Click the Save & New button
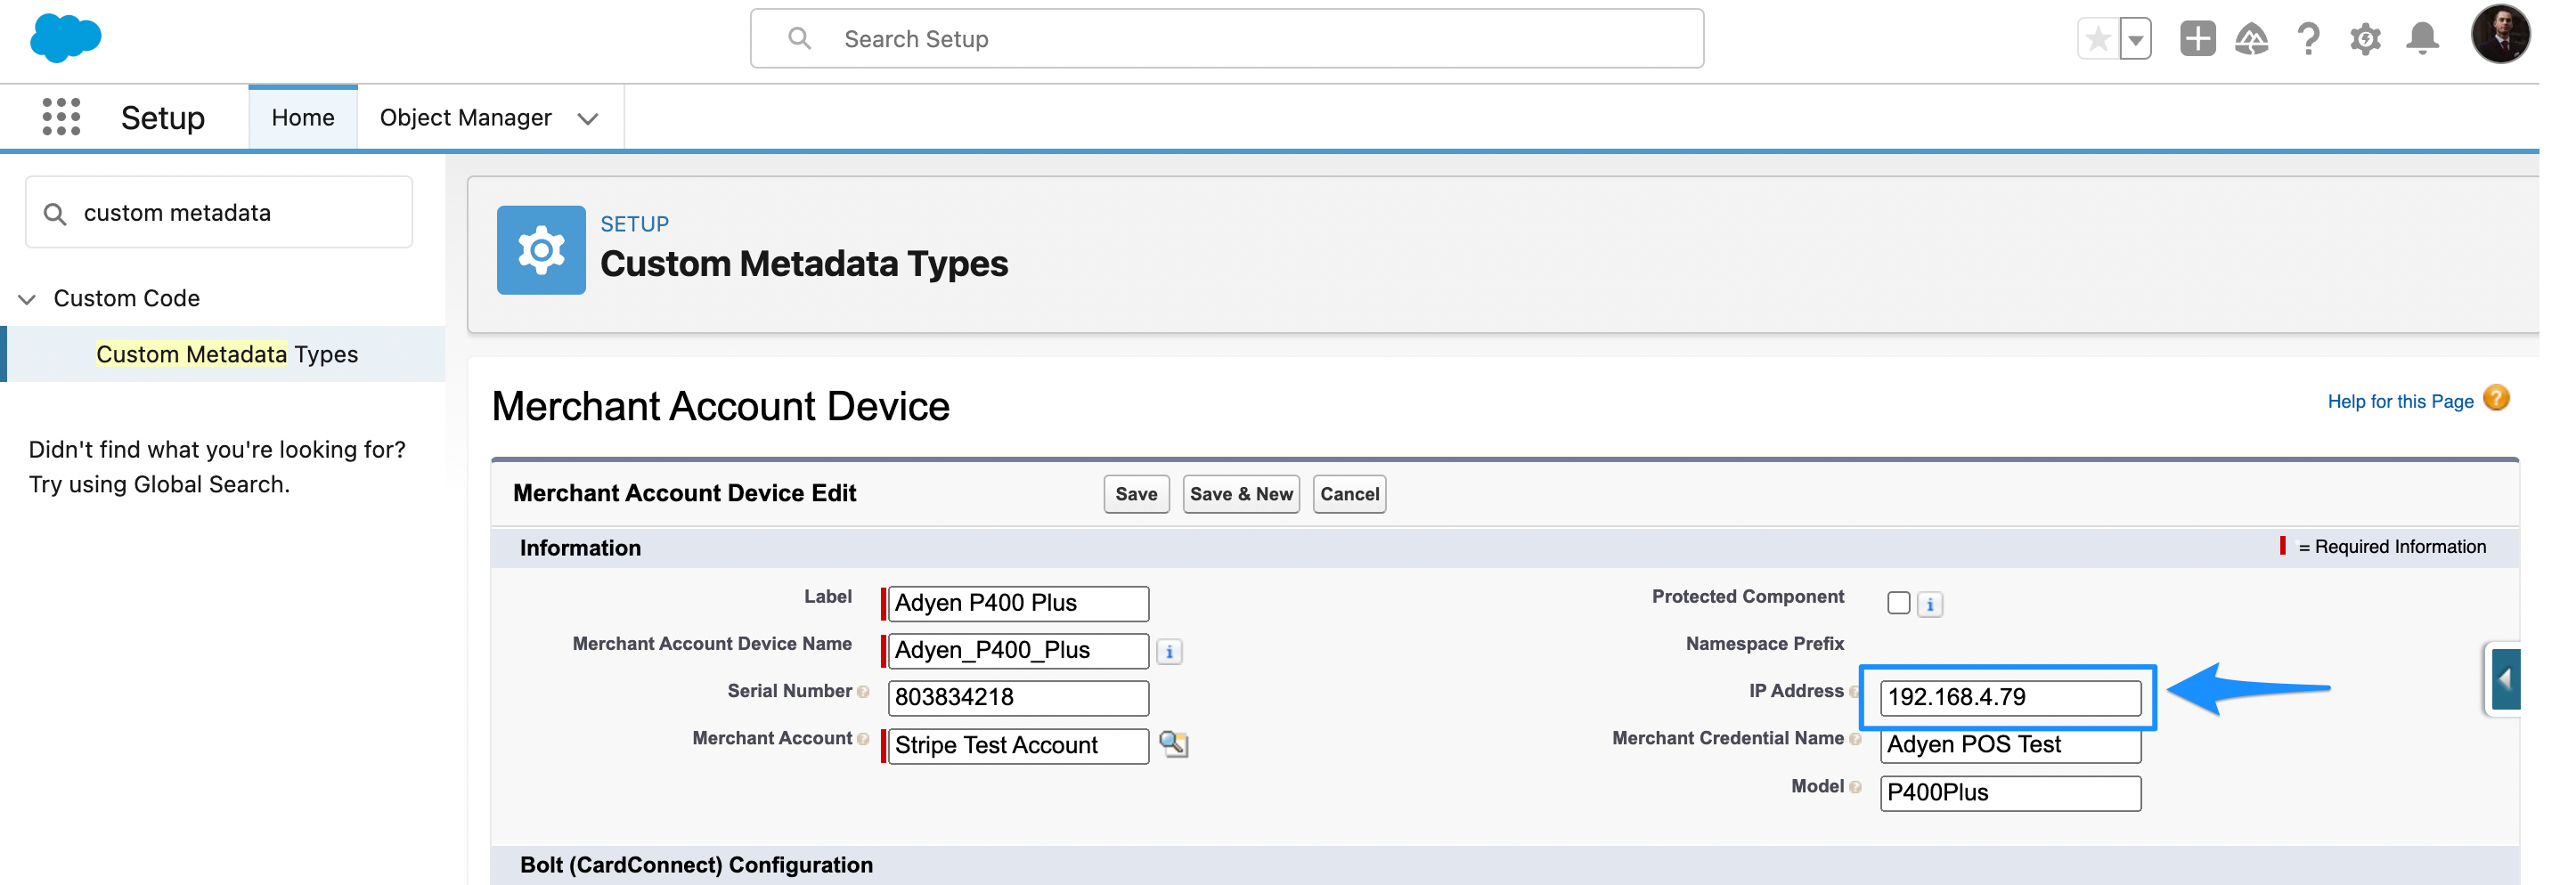2576x885 pixels. [x=1240, y=494]
